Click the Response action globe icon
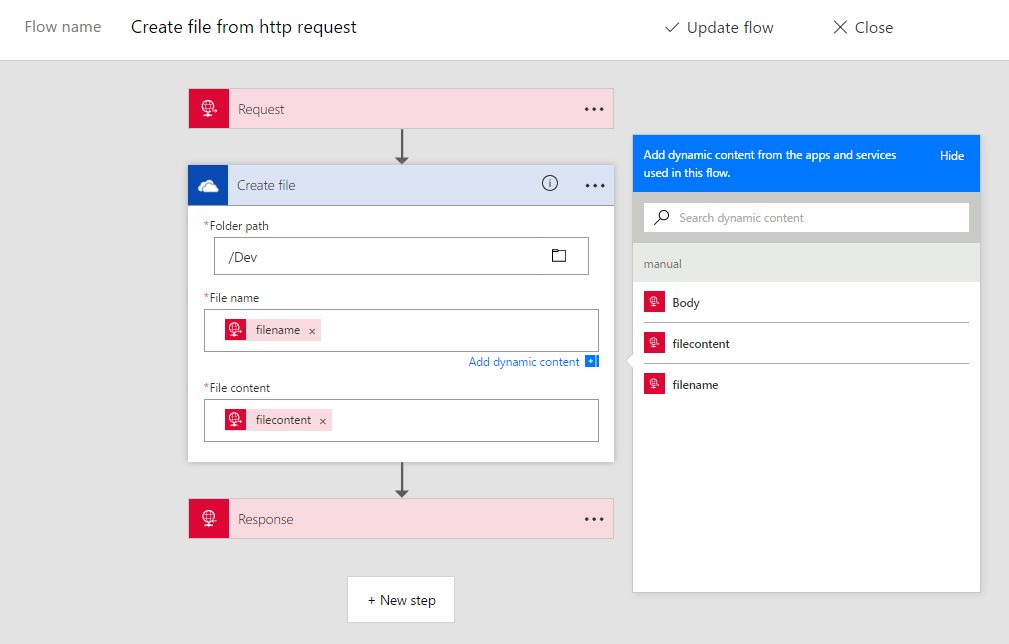The height and width of the screenshot is (644, 1009). 209,519
